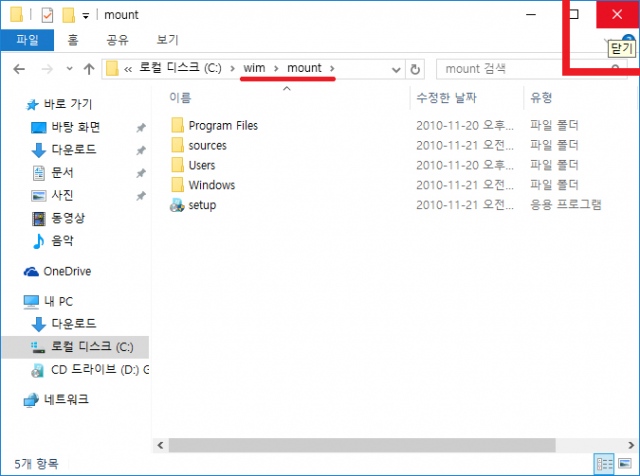Image resolution: width=640 pixels, height=476 pixels.
Task: Select the sources folder icon
Action: [x=177, y=145]
